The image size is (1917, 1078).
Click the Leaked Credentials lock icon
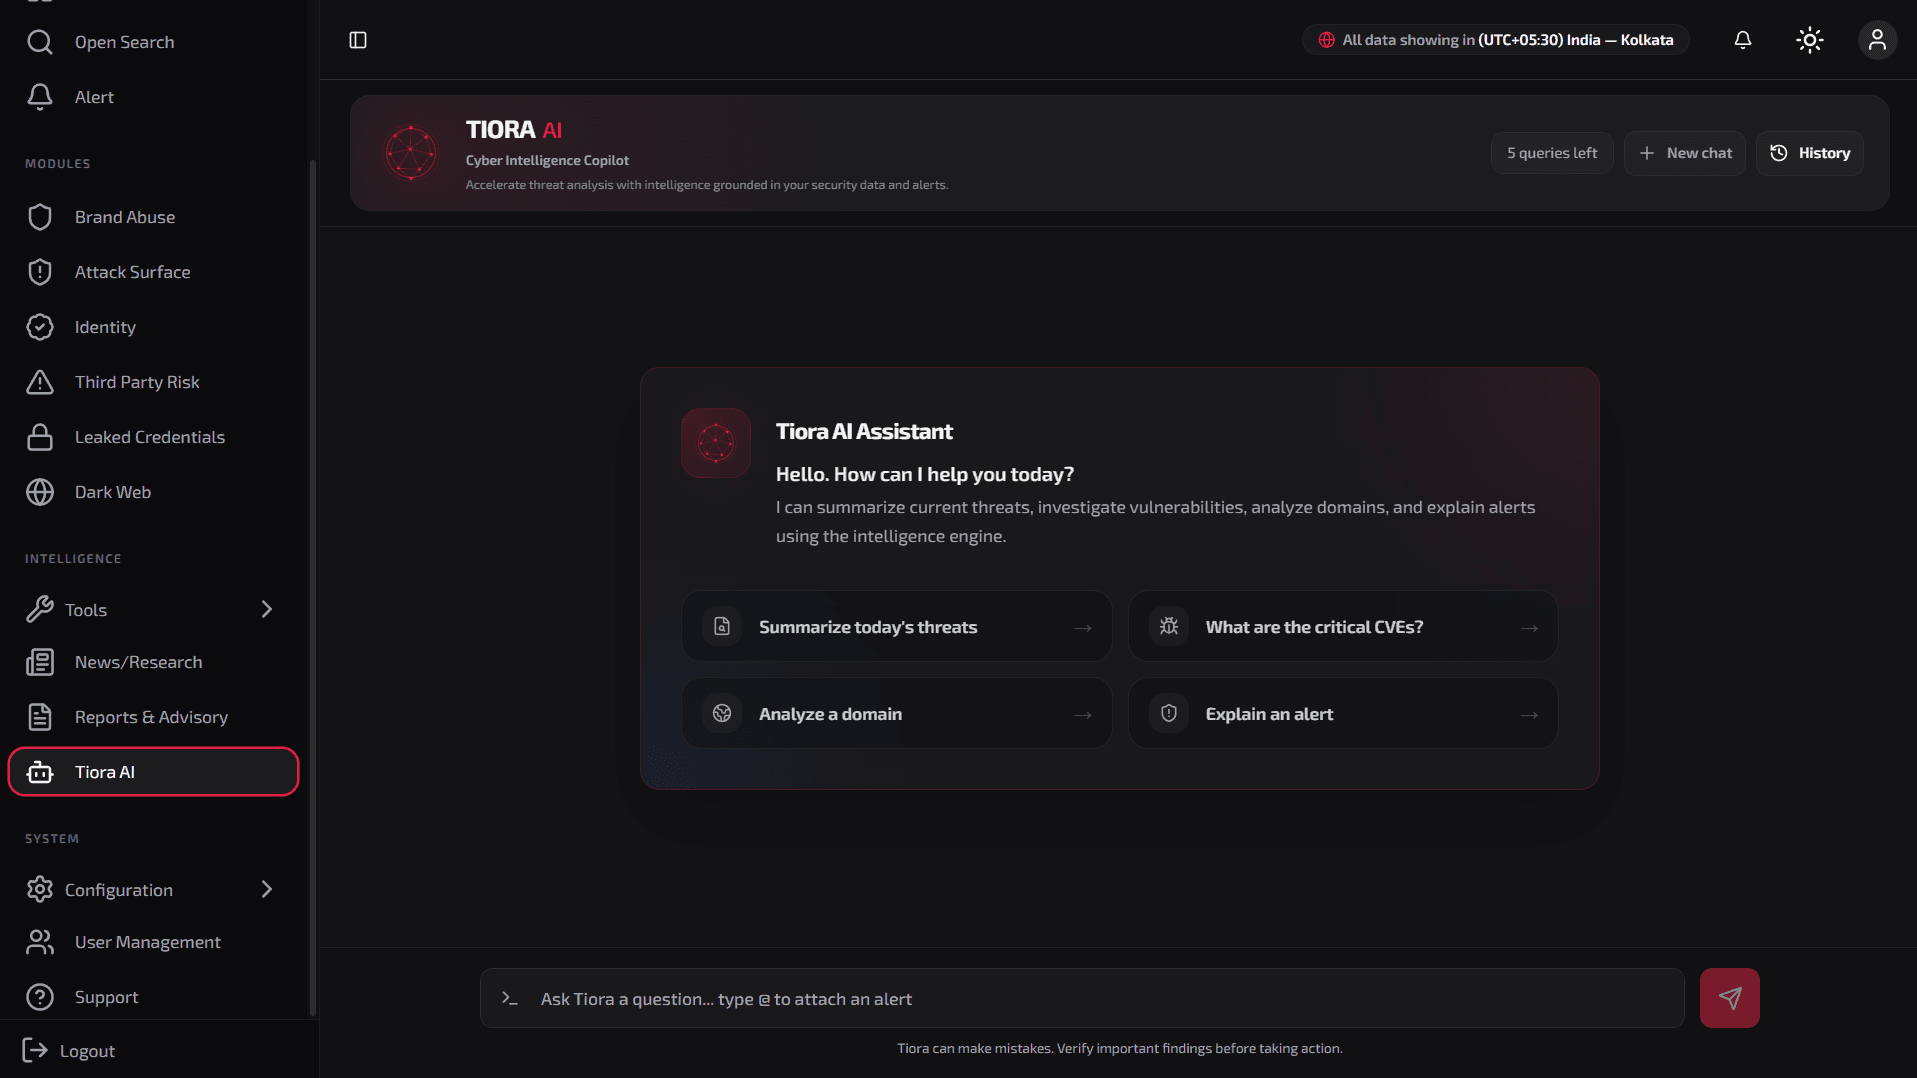(40, 437)
